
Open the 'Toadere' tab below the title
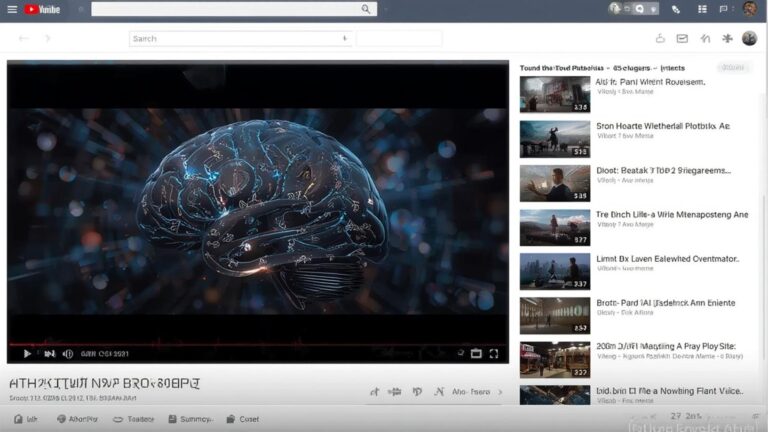click(134, 419)
